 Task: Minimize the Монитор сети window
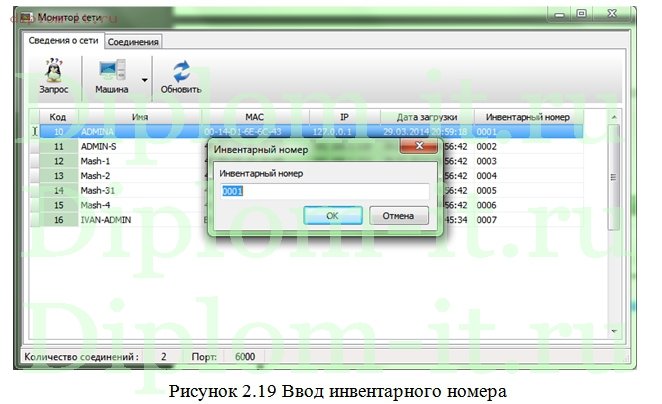tap(560, 15)
